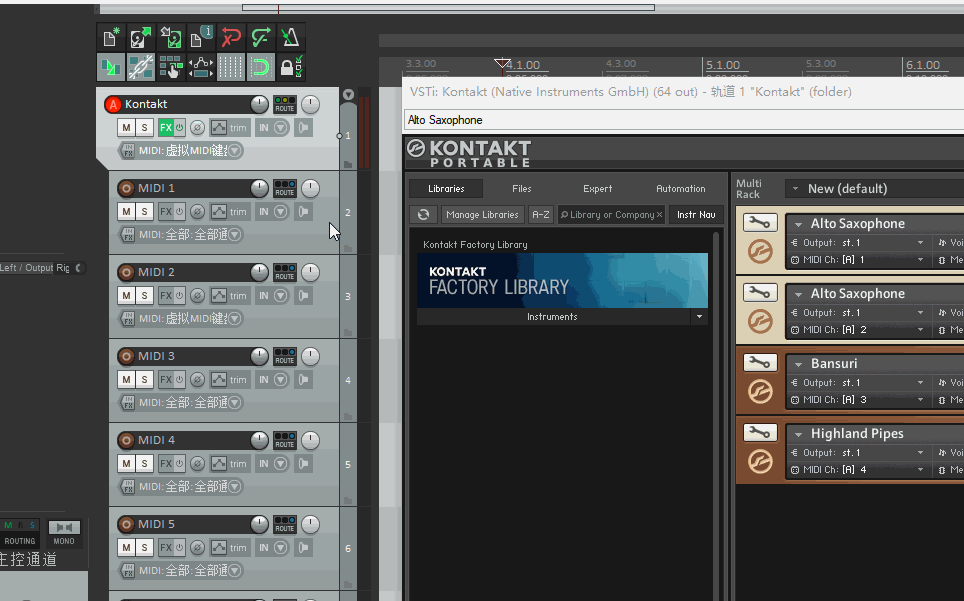This screenshot has width=964, height=601.
Task: Click the pan knob on MIDI 2 track
Action: 310,272
